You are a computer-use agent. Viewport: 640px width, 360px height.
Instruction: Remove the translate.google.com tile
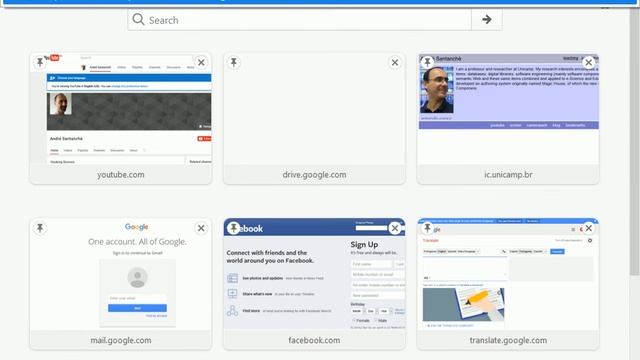click(589, 228)
